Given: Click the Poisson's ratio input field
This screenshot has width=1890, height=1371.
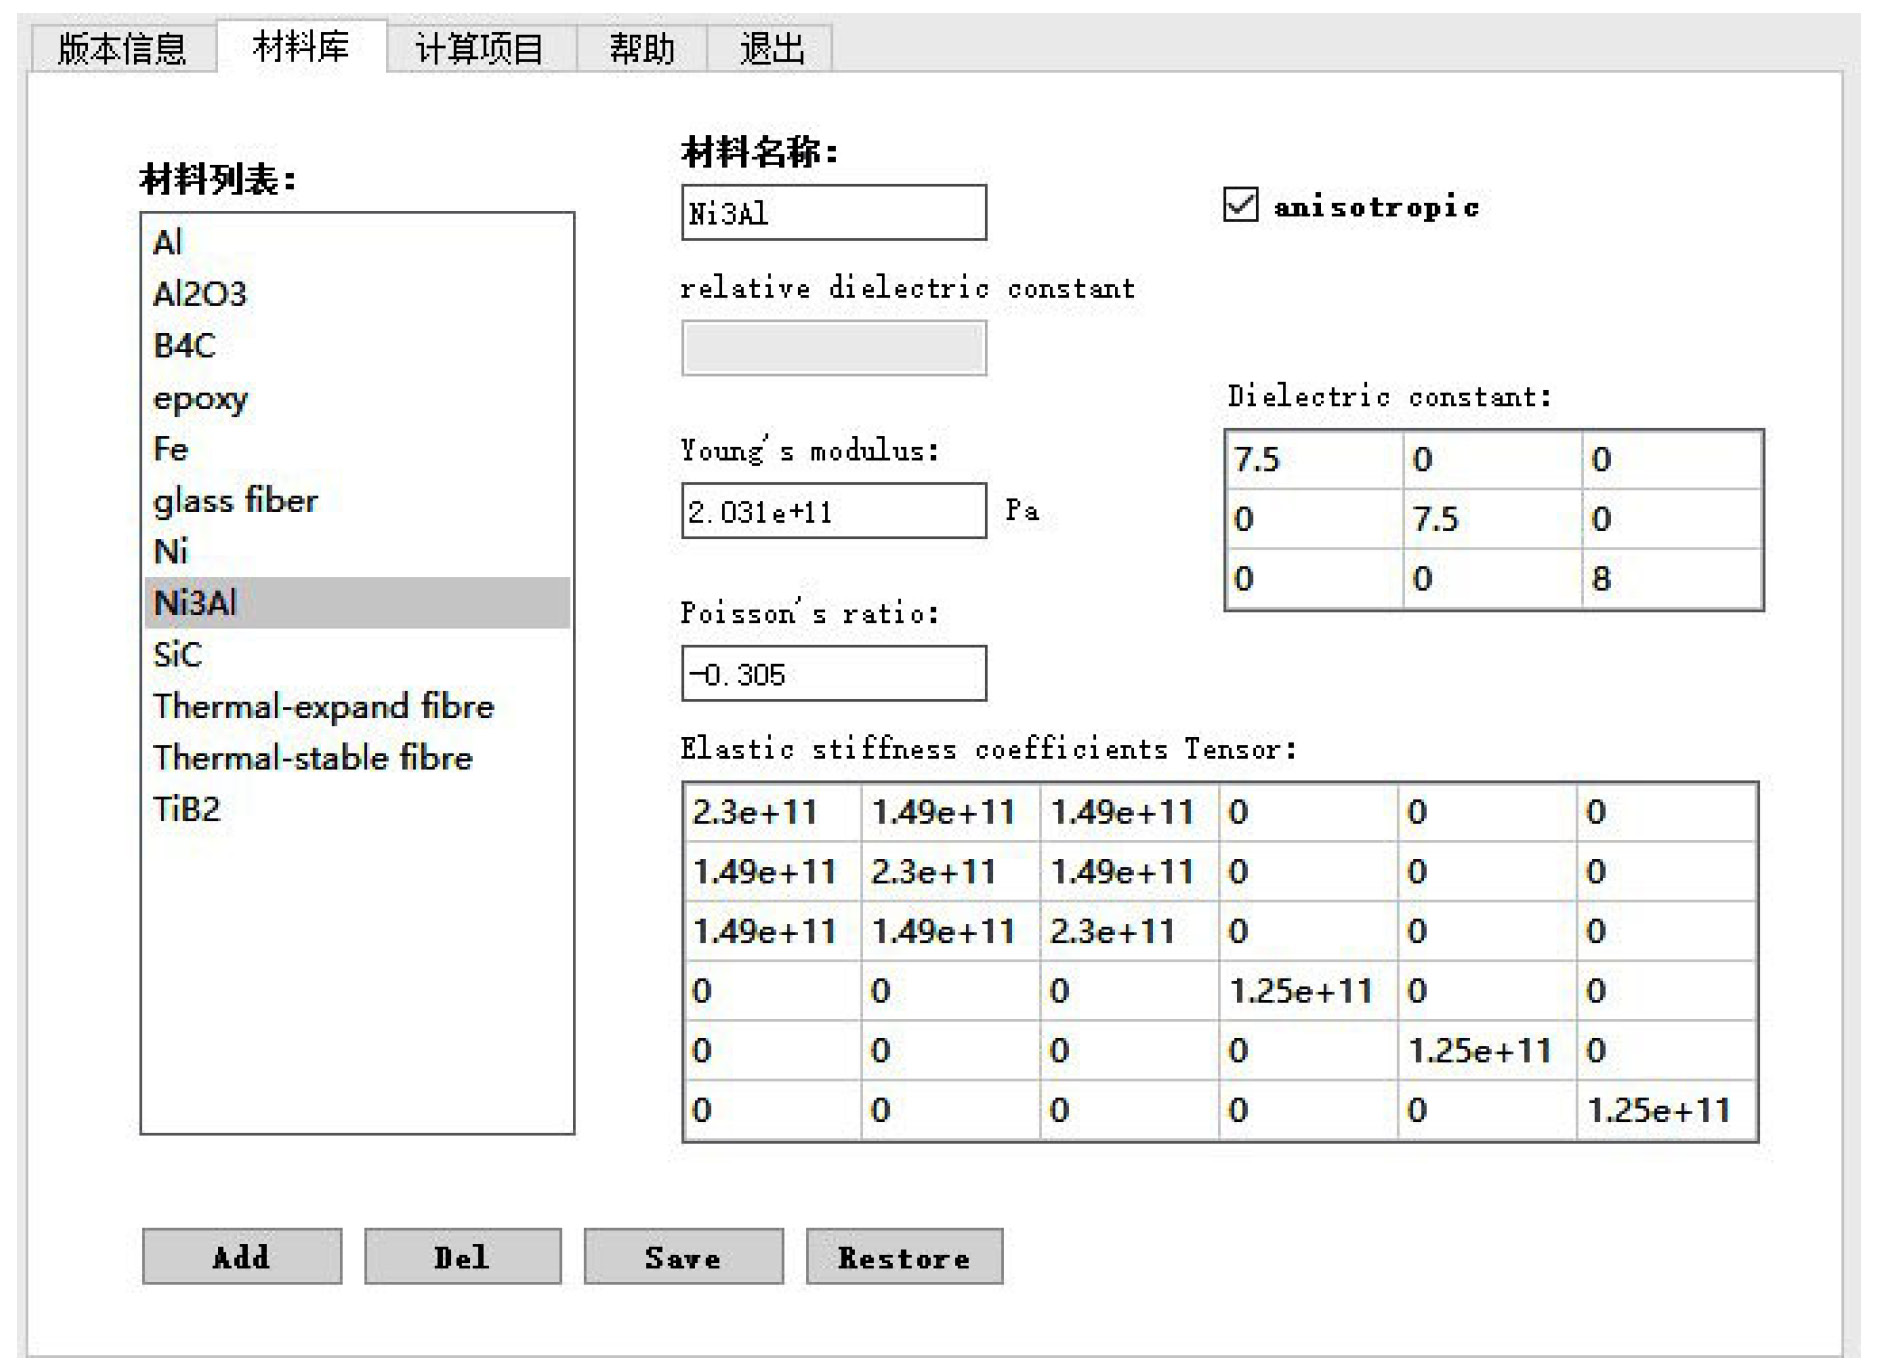Looking at the screenshot, I should click(833, 674).
